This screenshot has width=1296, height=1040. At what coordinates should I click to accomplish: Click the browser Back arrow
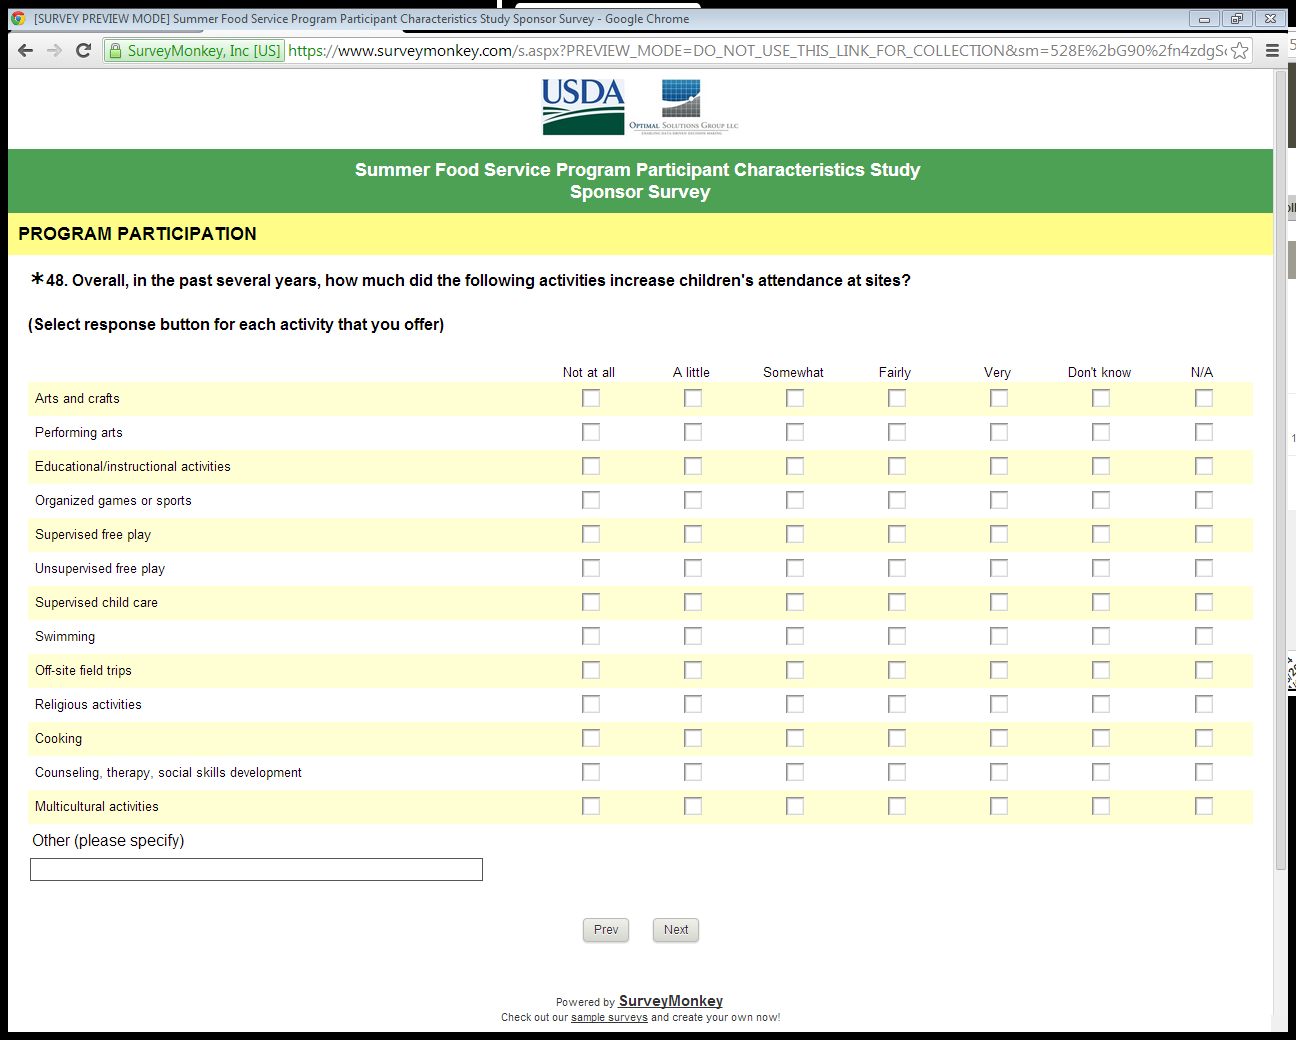[26, 51]
